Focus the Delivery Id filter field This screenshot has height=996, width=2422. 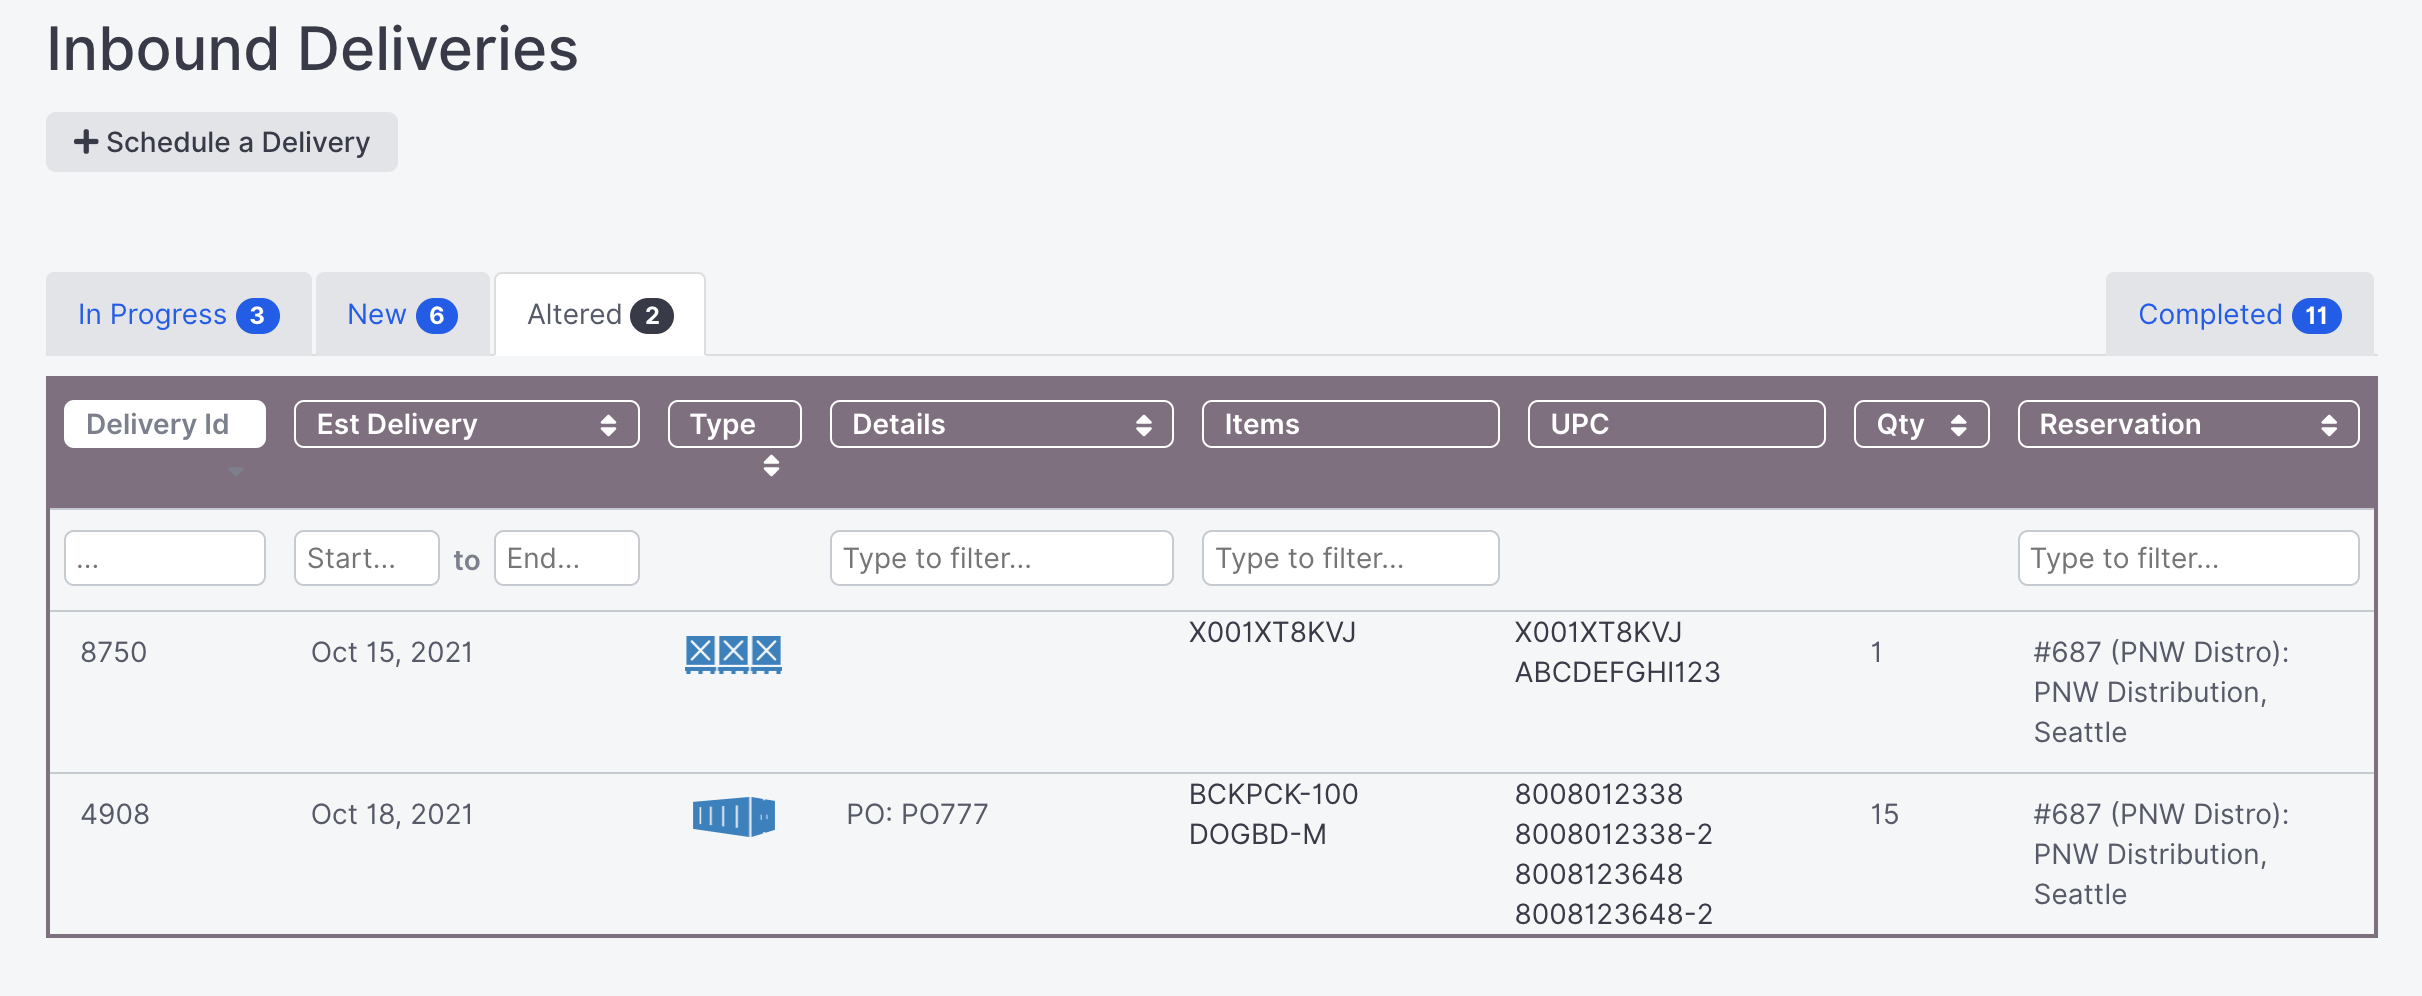click(165, 558)
